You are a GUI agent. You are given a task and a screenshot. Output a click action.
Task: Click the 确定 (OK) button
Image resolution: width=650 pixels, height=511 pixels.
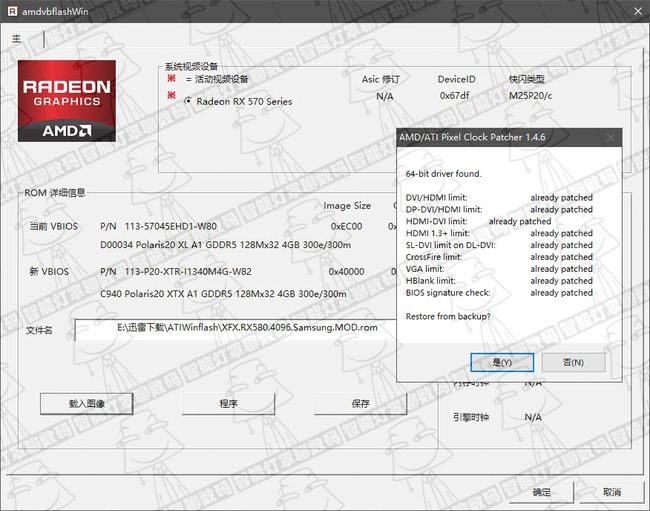coord(541,492)
